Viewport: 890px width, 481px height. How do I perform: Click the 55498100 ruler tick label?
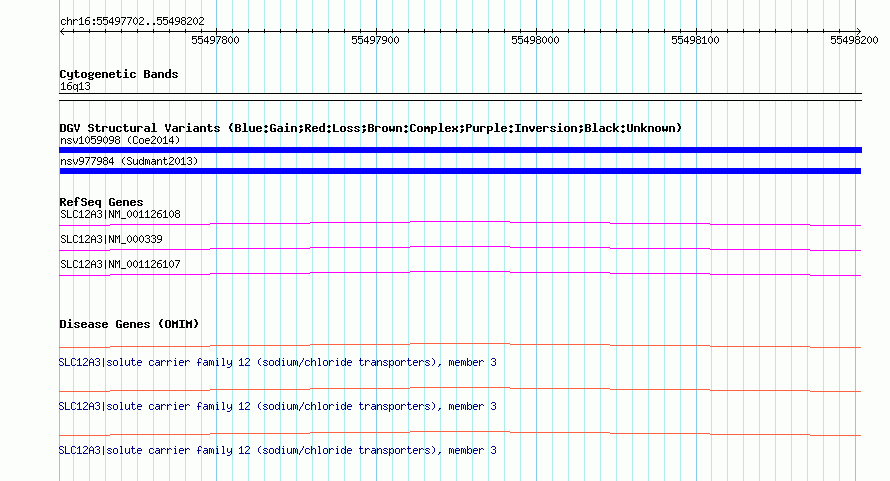click(x=695, y=40)
